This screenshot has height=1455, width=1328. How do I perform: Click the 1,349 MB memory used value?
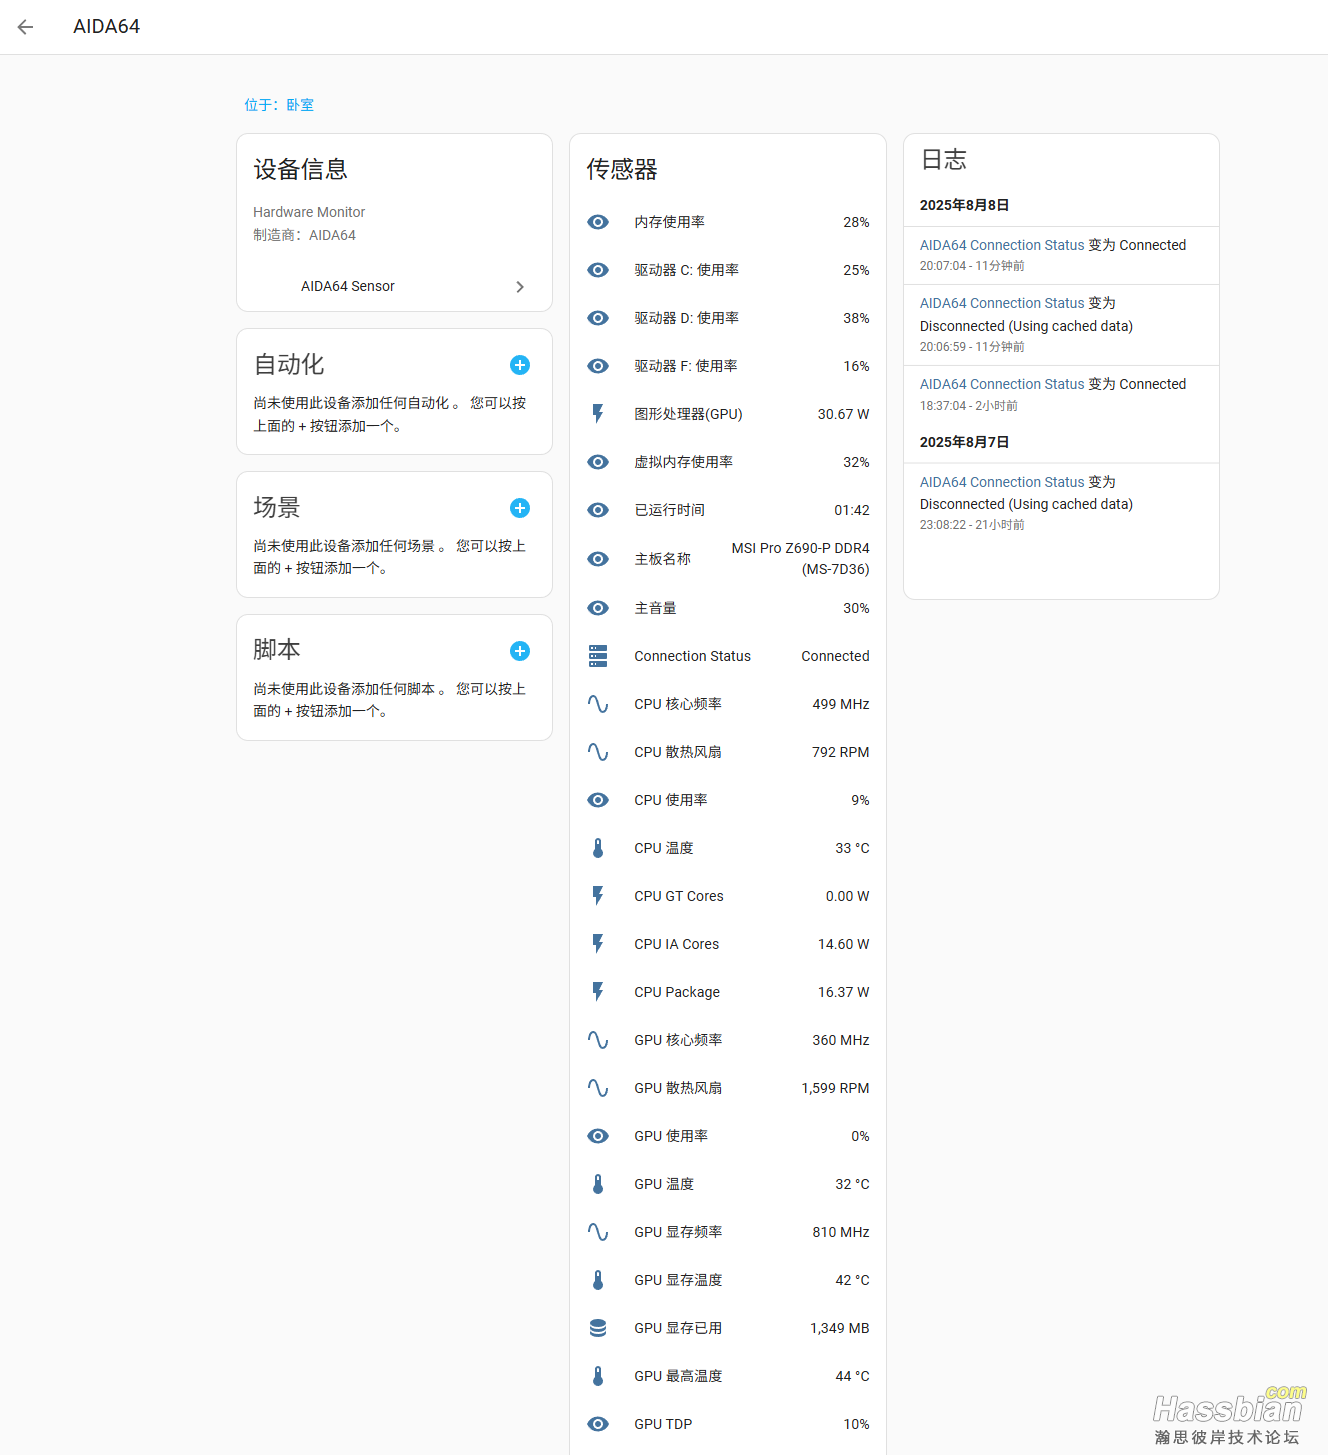[x=840, y=1328]
